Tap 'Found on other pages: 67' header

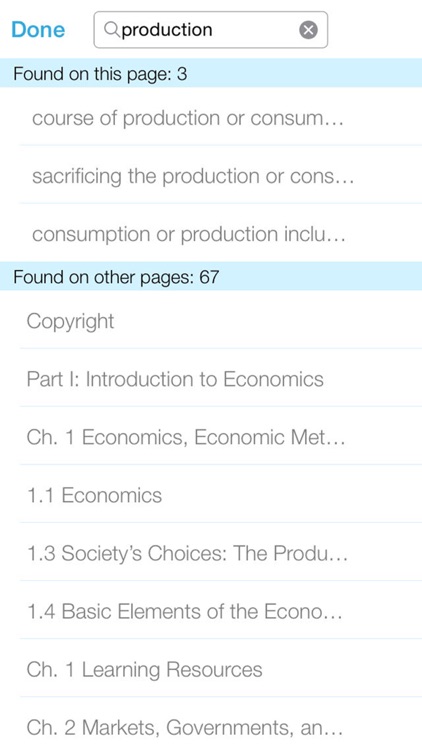pyautogui.click(x=211, y=276)
